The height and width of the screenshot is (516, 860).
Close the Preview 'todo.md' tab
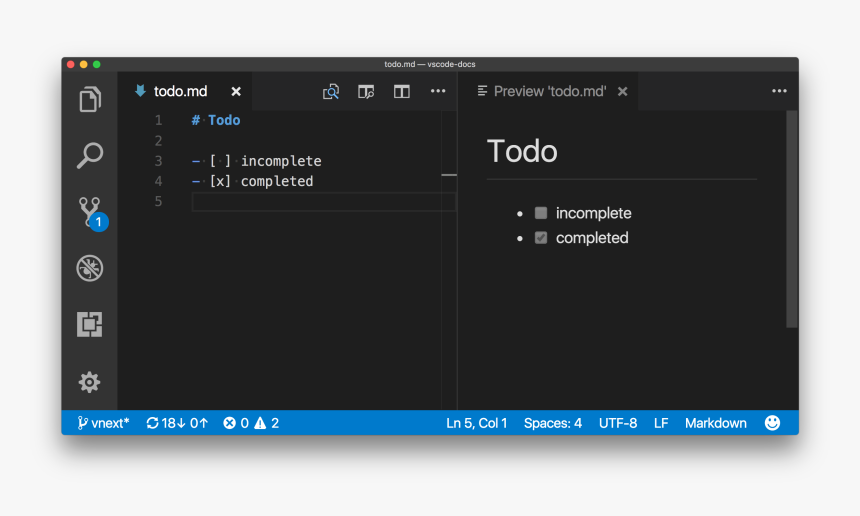(x=623, y=92)
